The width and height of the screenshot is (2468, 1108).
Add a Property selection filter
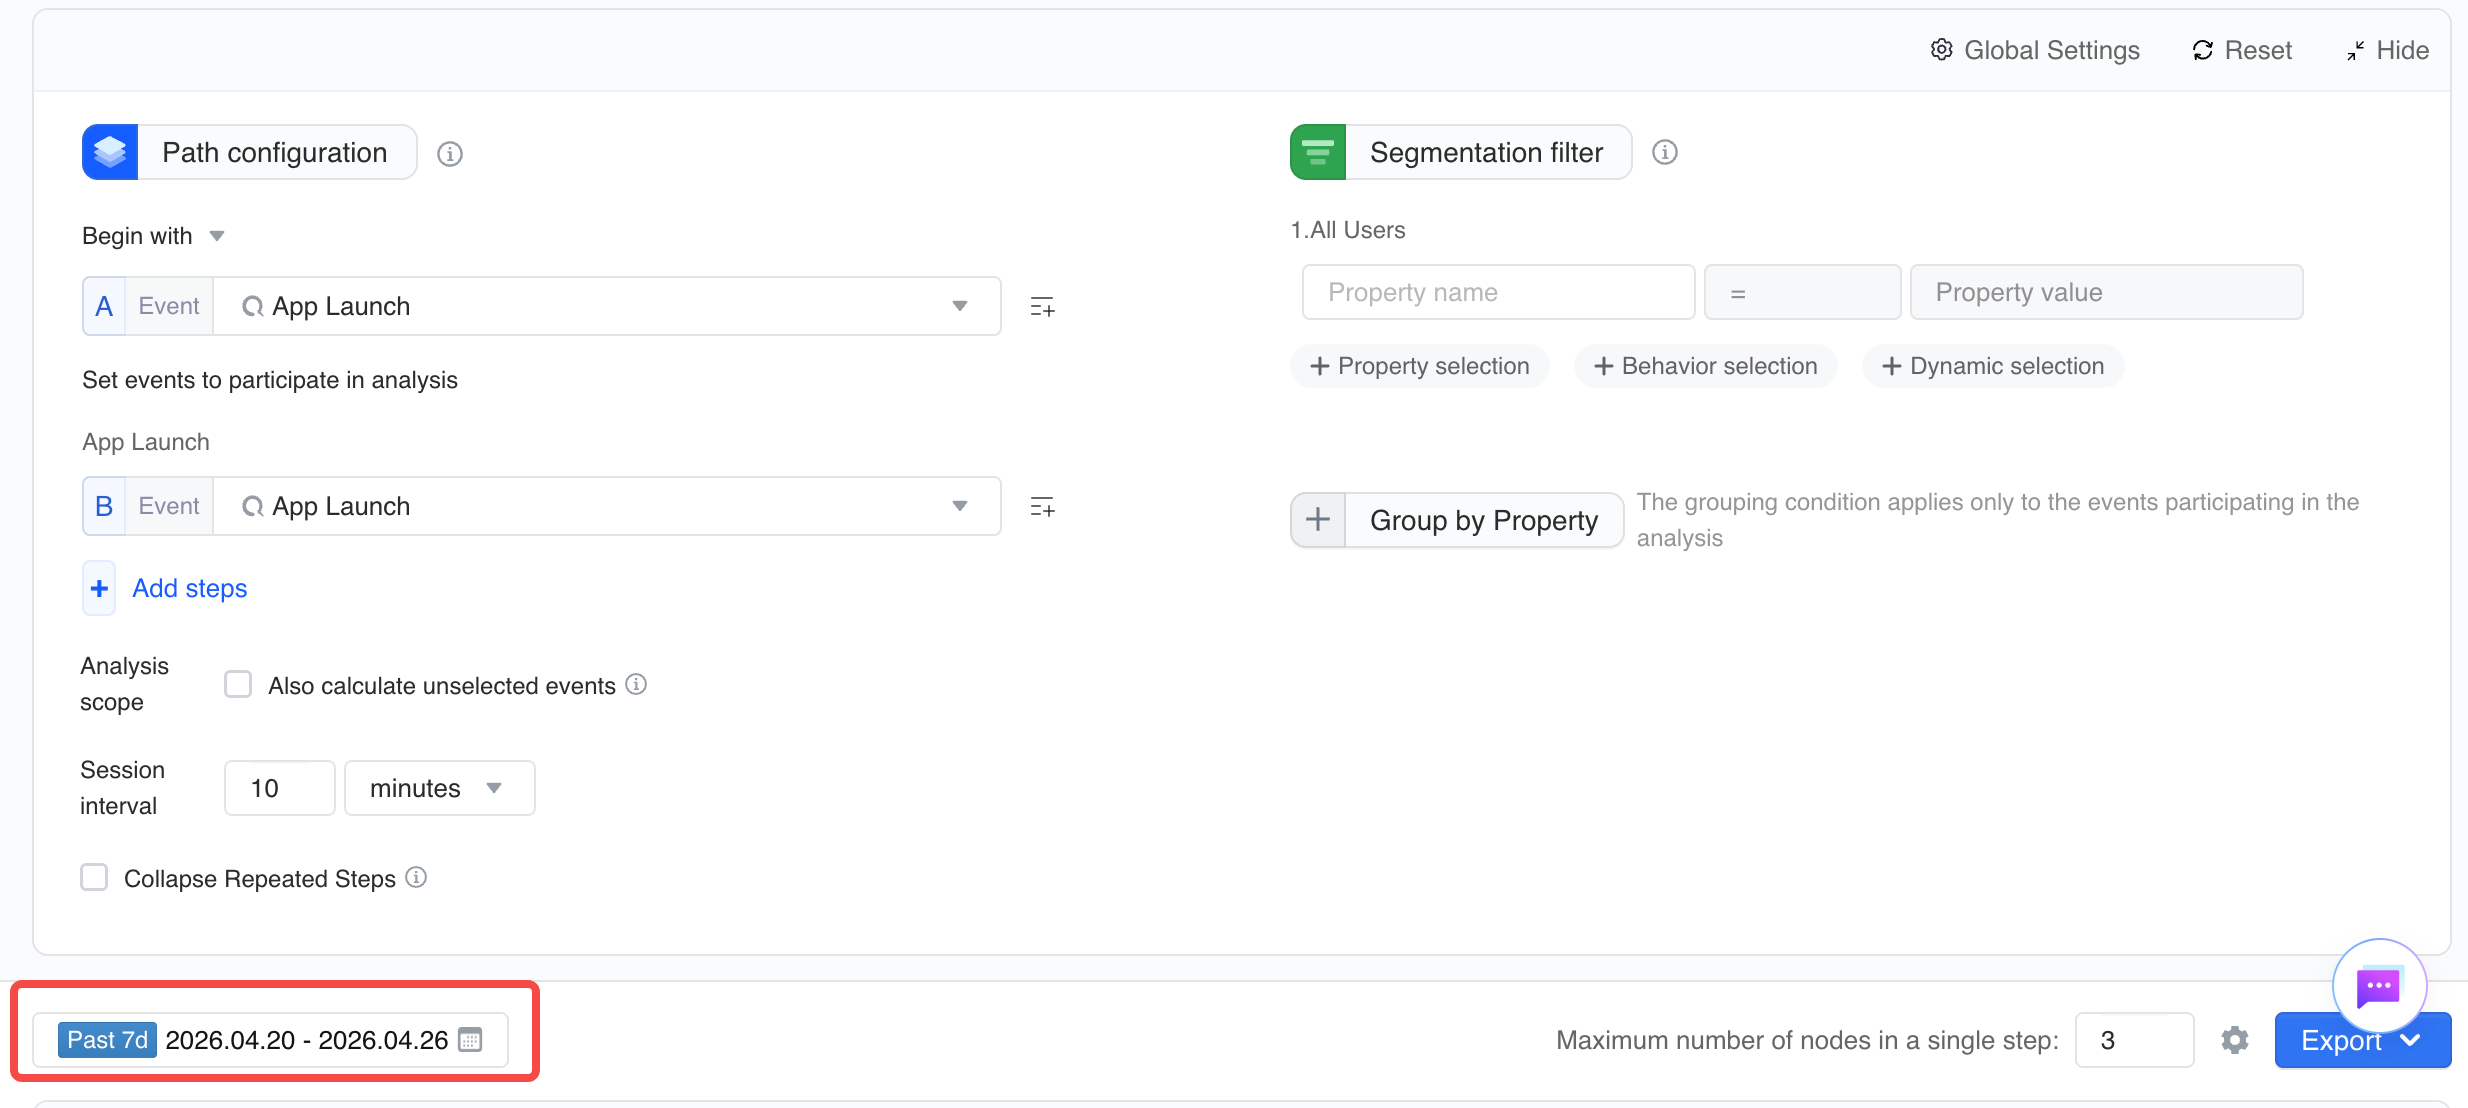click(x=1419, y=366)
